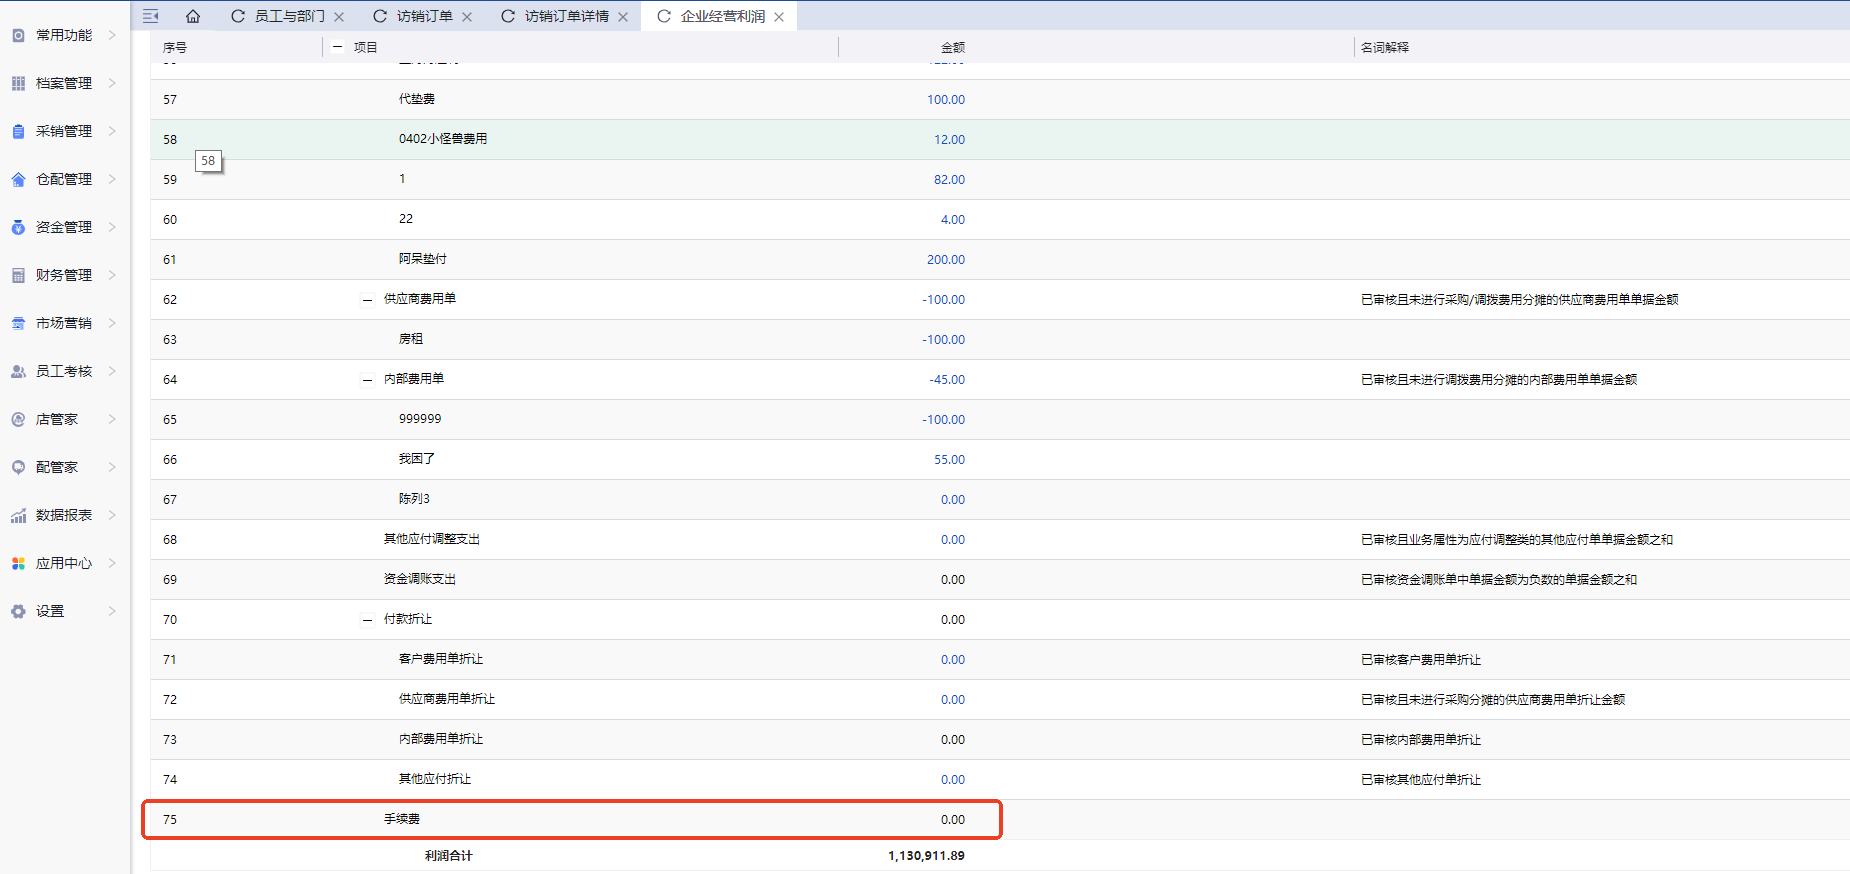Image resolution: width=1850 pixels, height=874 pixels.
Task: Click the 数据报表 chart icon
Action: [18, 515]
